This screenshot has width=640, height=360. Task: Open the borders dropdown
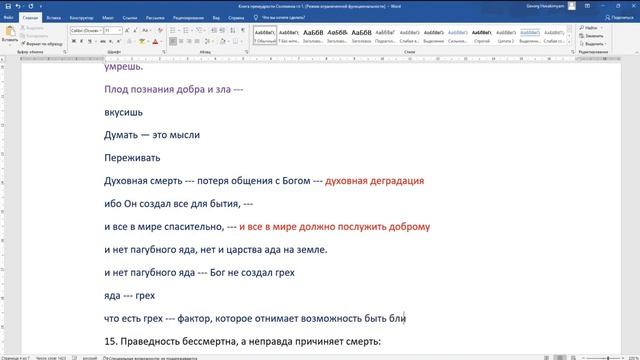[241, 41]
